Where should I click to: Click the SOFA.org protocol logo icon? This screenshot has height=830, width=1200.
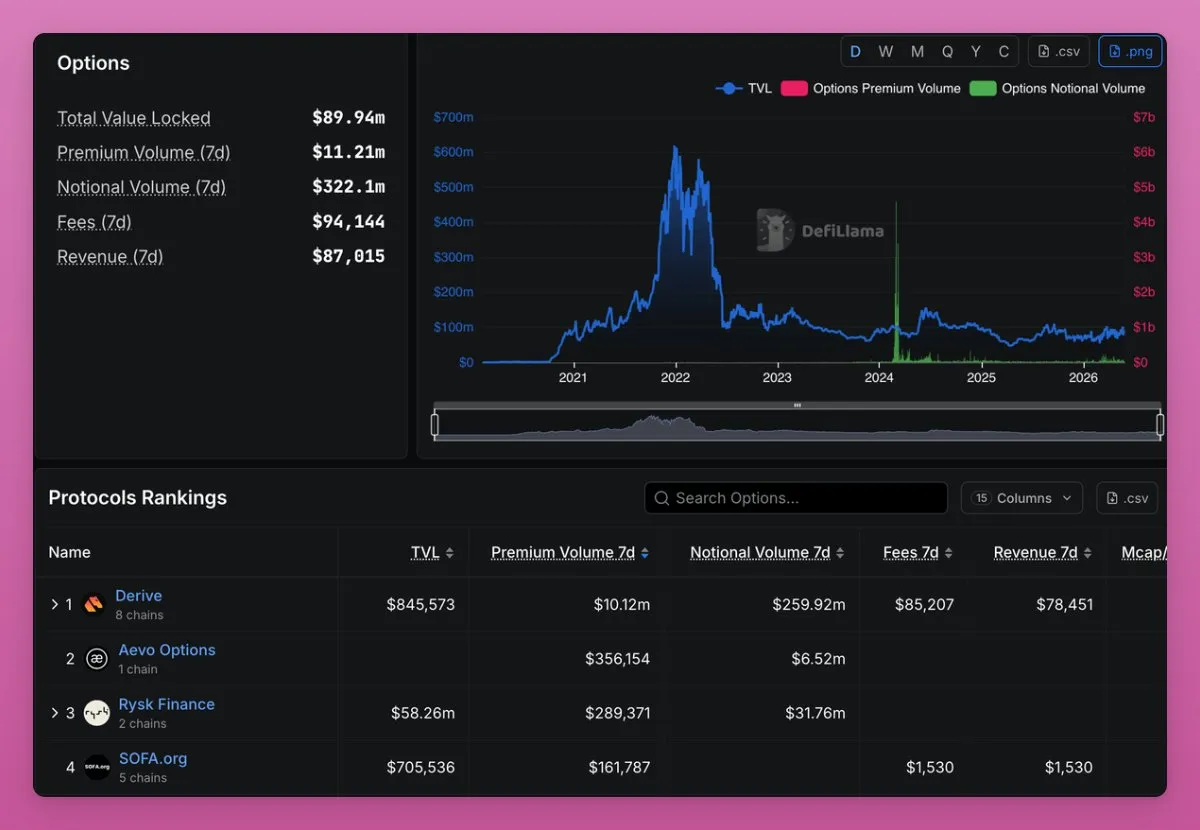97,767
